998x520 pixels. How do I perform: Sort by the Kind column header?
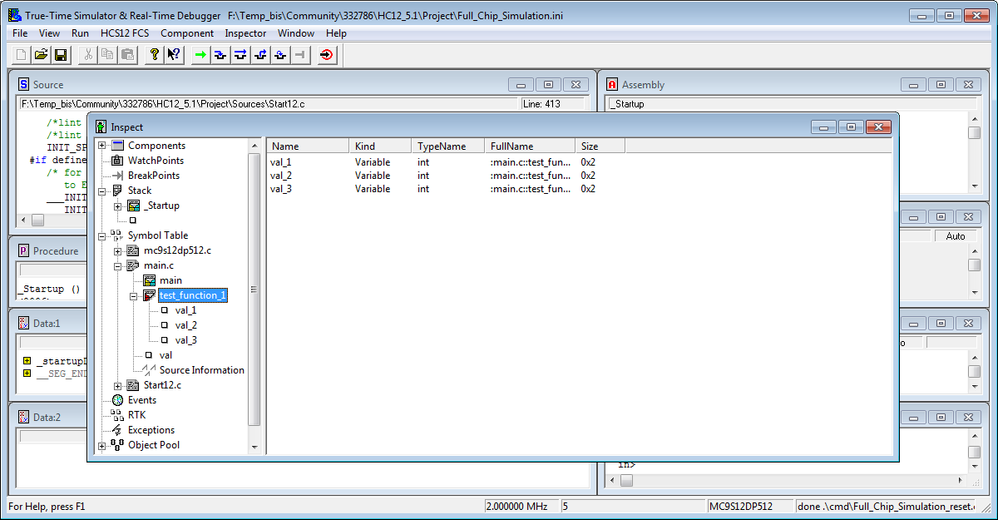(x=380, y=146)
